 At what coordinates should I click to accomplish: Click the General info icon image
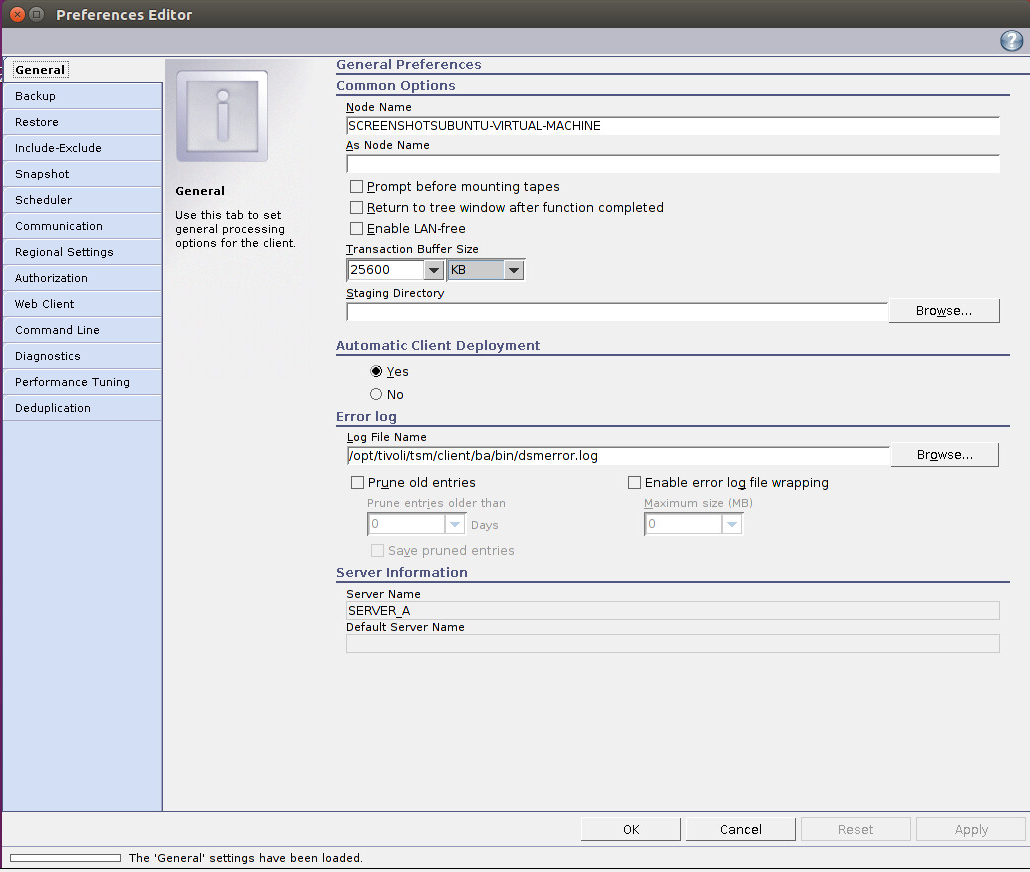point(222,116)
